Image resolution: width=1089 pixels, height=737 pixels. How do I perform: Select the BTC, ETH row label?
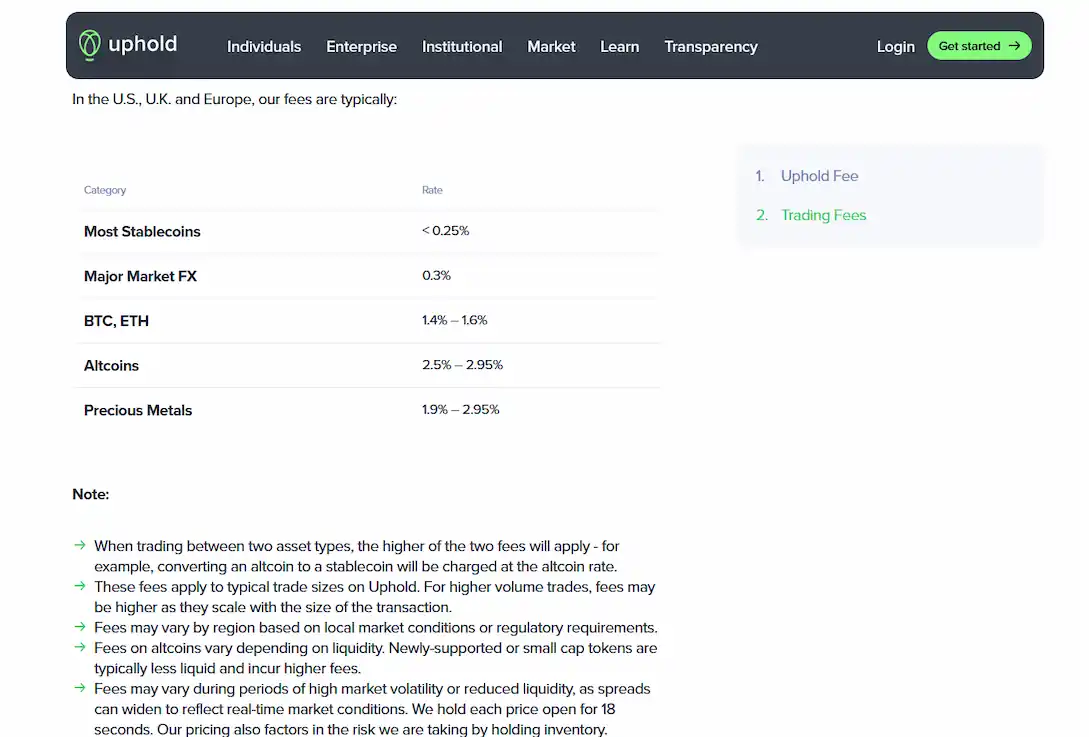tap(116, 321)
